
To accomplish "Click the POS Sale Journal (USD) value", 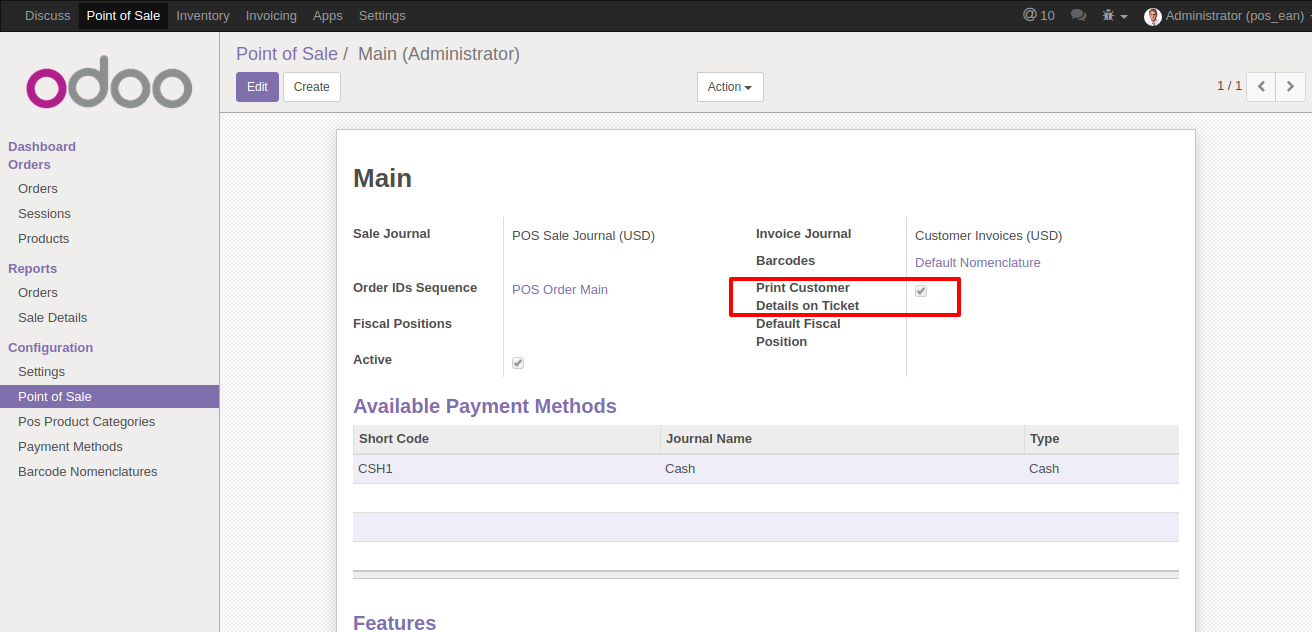I will (x=583, y=235).
